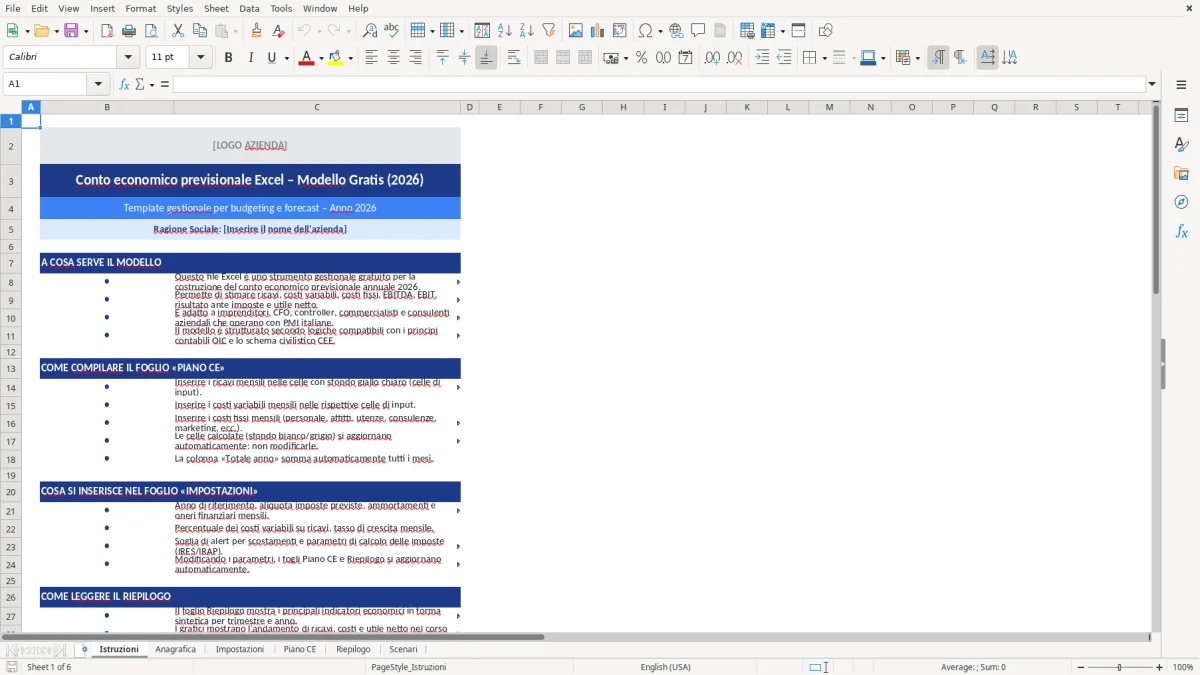Toggle italic formatting
The height and width of the screenshot is (675, 1200).
tap(250, 58)
